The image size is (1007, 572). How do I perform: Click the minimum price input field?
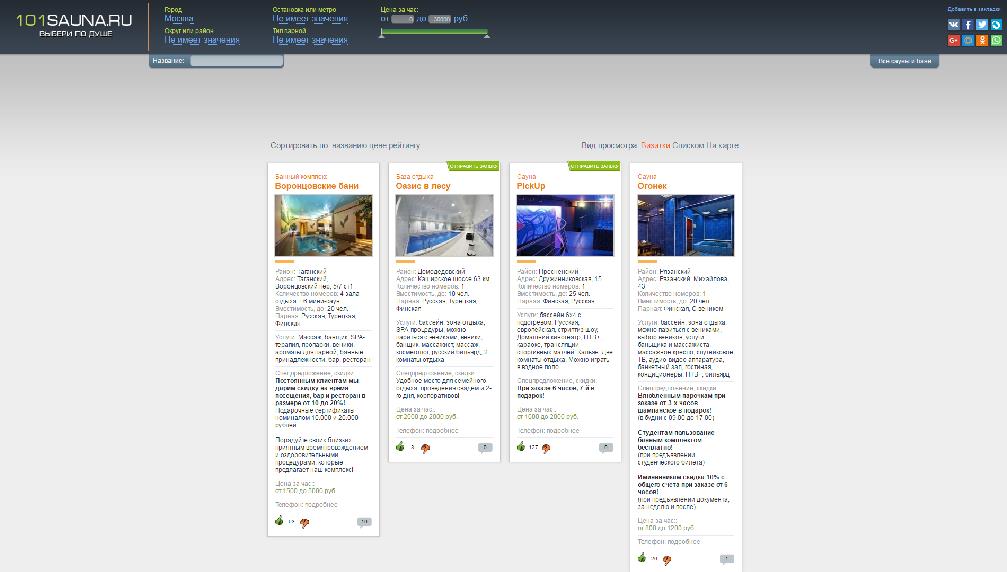tap(403, 19)
